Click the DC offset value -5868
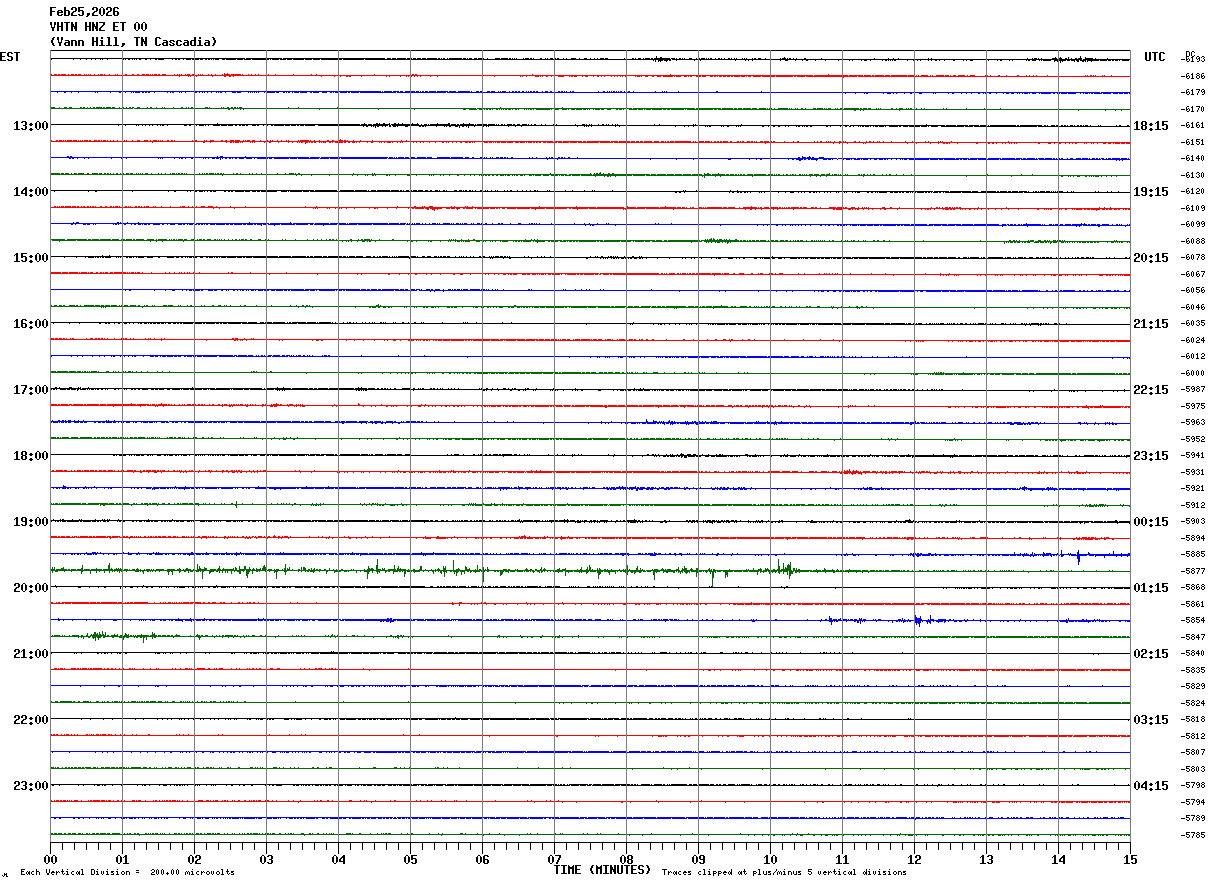Screen dimensions: 1210x886 click(x=1194, y=588)
